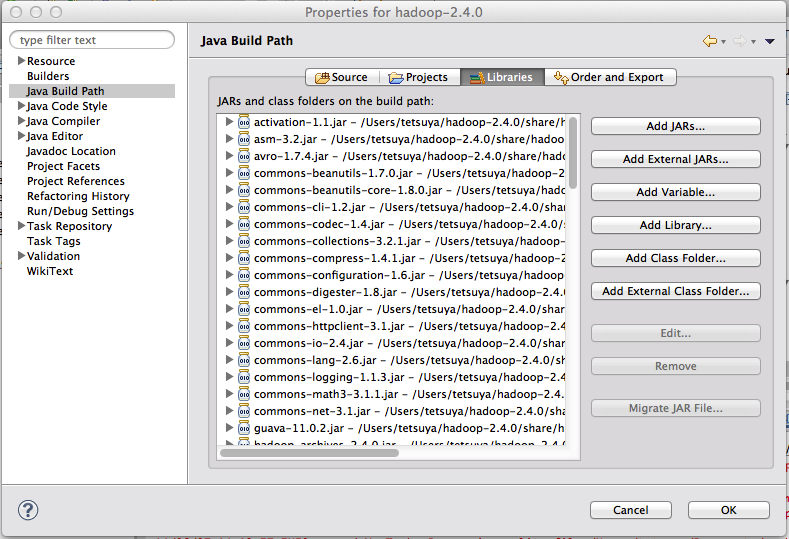Expand the Validation node
This screenshot has height=539, width=789.
(x=21, y=256)
